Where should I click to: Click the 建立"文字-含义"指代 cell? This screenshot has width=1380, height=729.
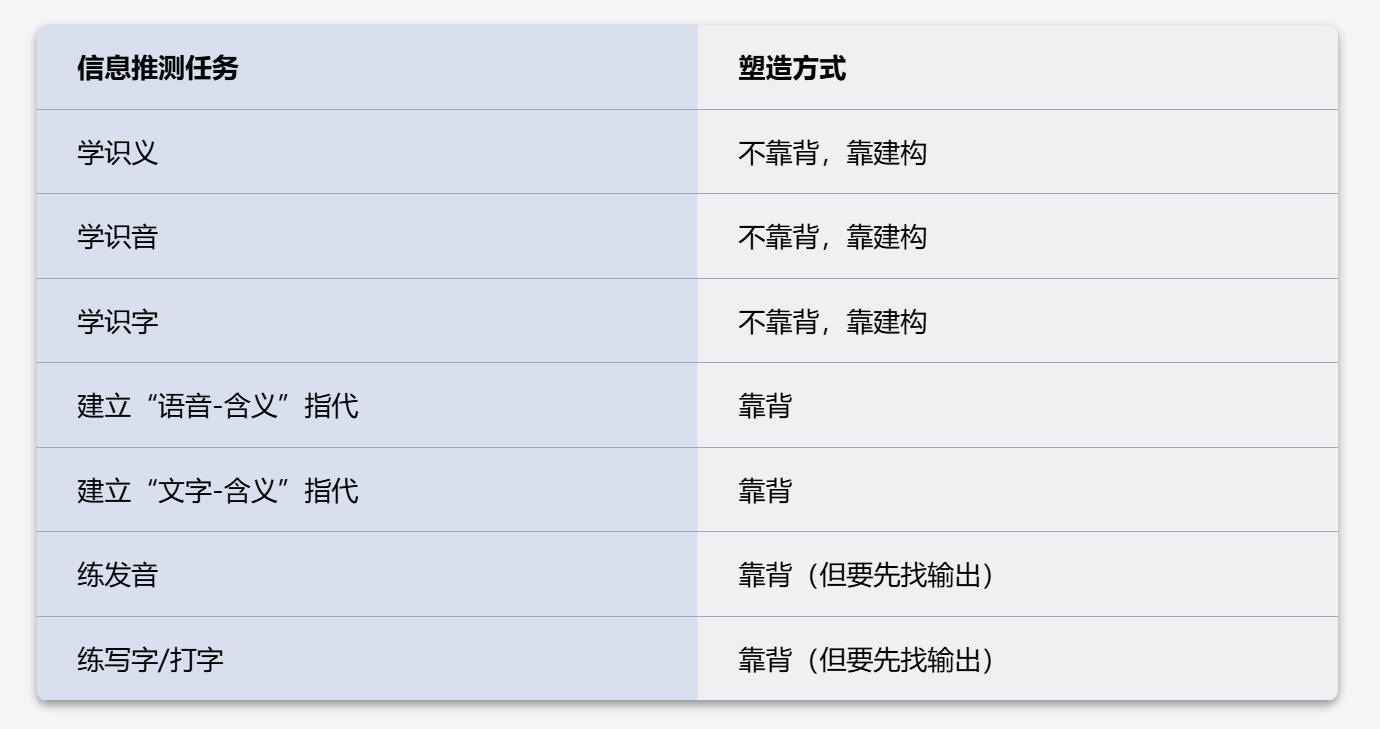pos(367,490)
